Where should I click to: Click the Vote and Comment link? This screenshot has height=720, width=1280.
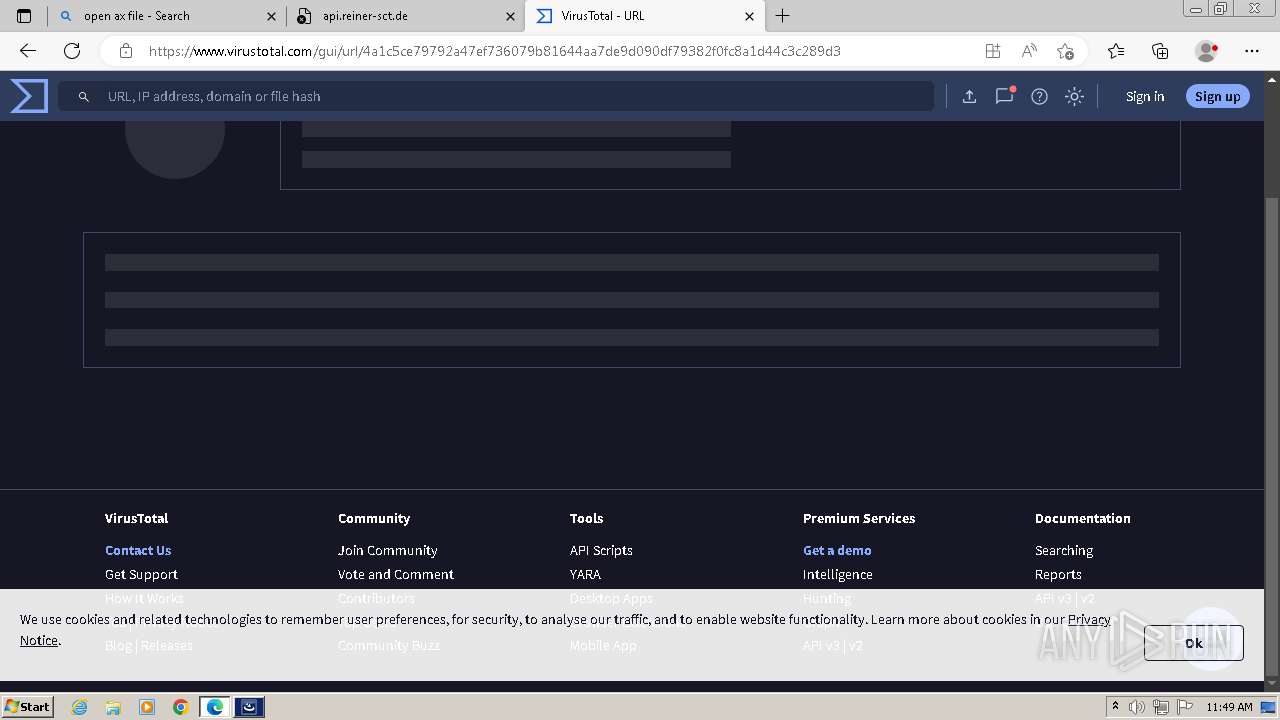point(395,574)
